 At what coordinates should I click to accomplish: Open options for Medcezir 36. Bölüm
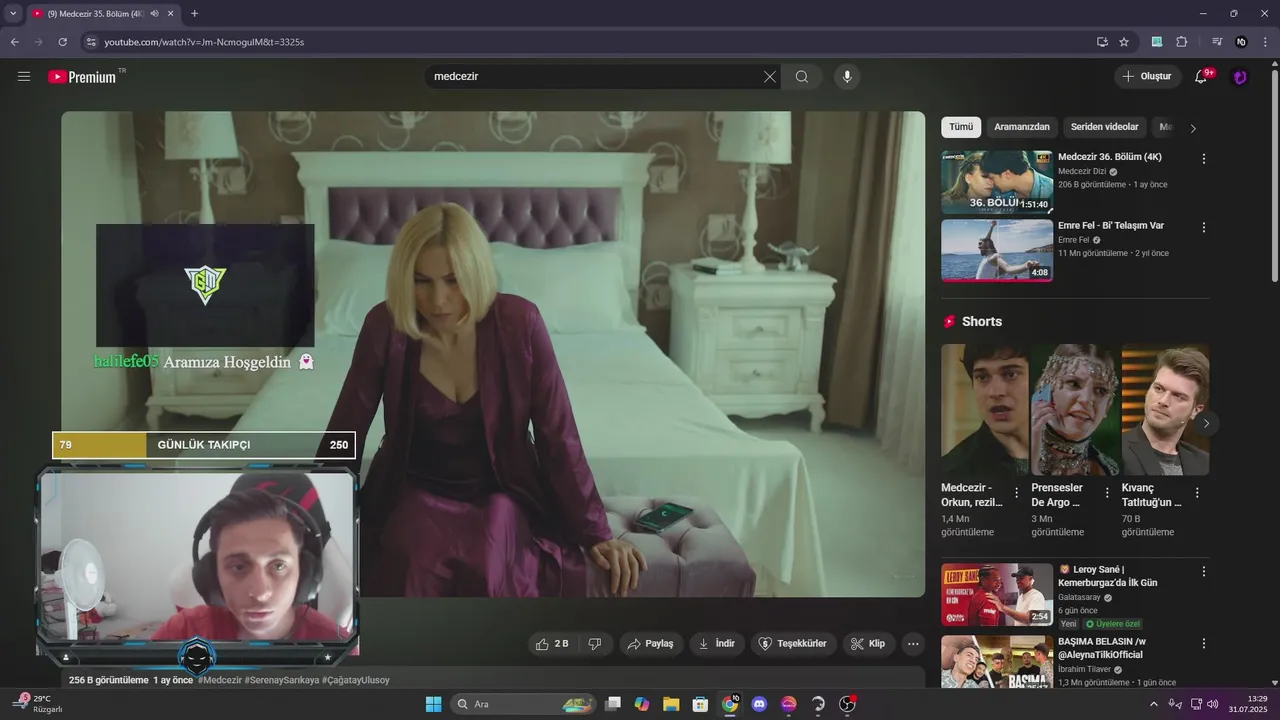[1204, 159]
